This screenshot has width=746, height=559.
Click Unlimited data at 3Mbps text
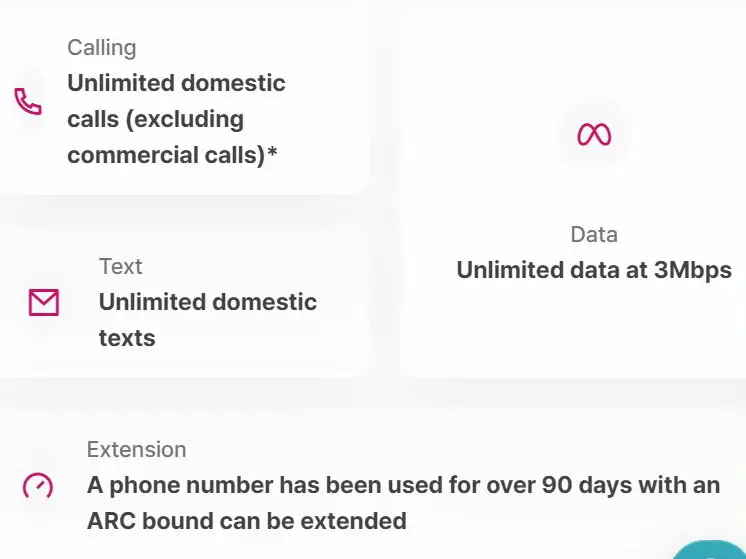click(594, 270)
